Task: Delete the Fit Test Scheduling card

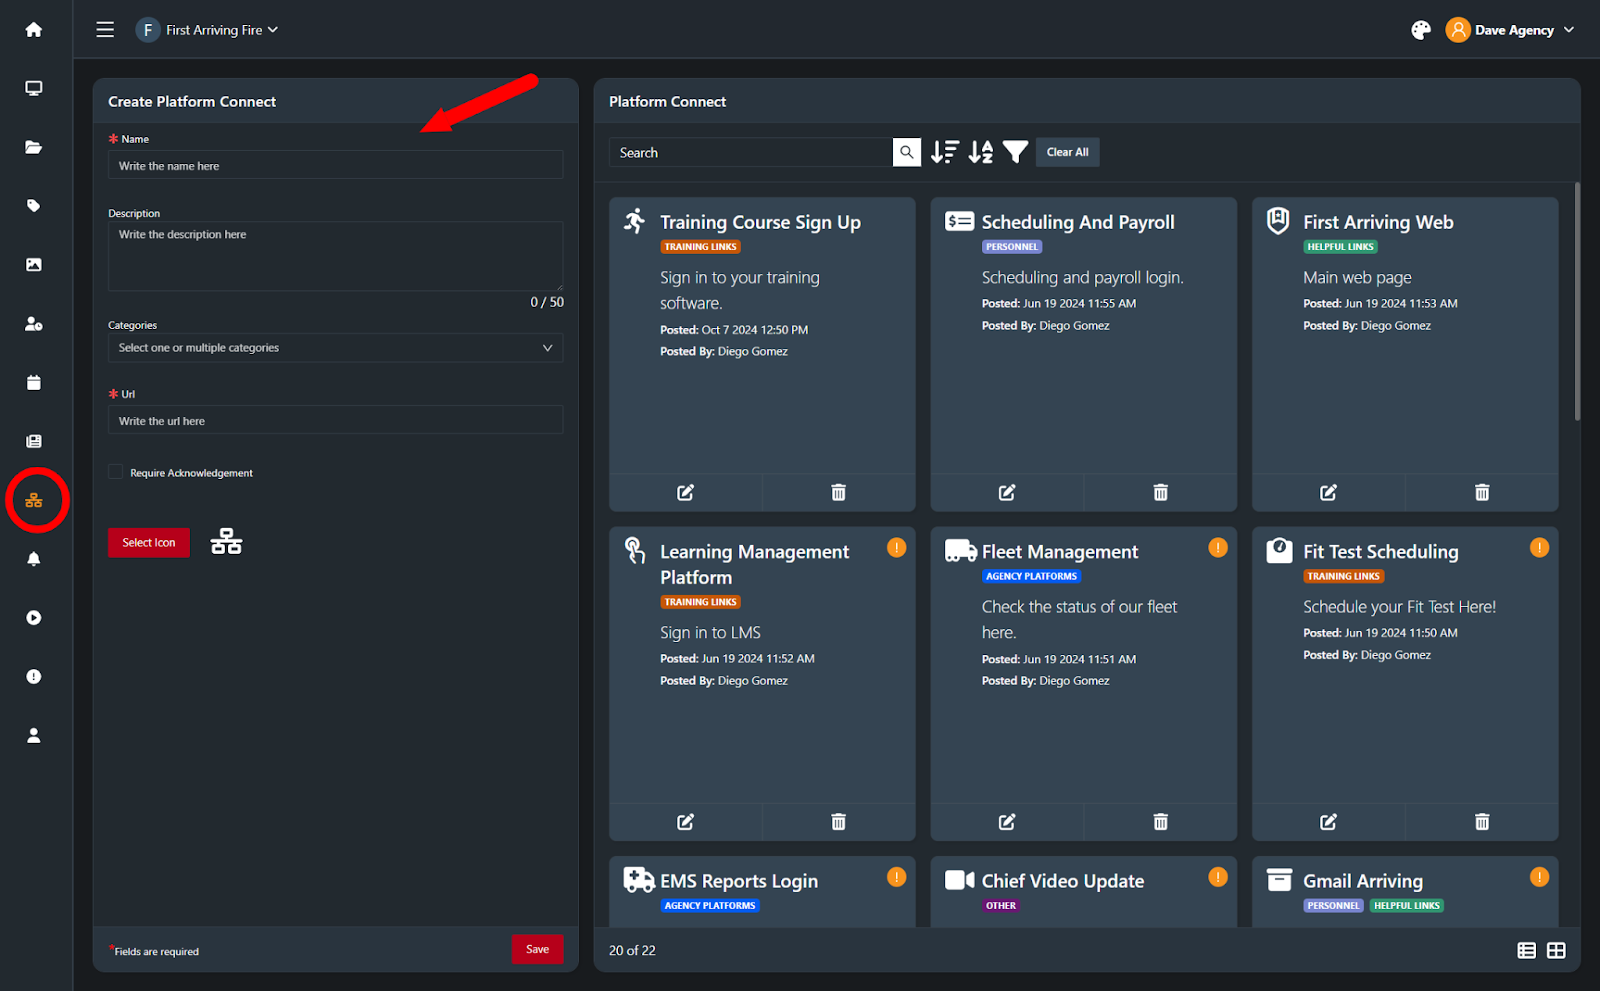Action: 1482,822
